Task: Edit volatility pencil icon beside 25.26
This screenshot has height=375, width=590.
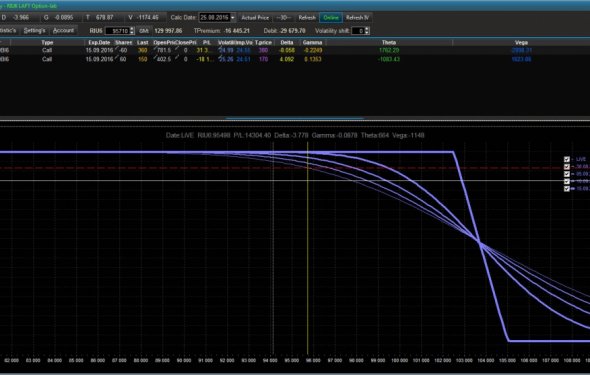Action: pos(220,58)
